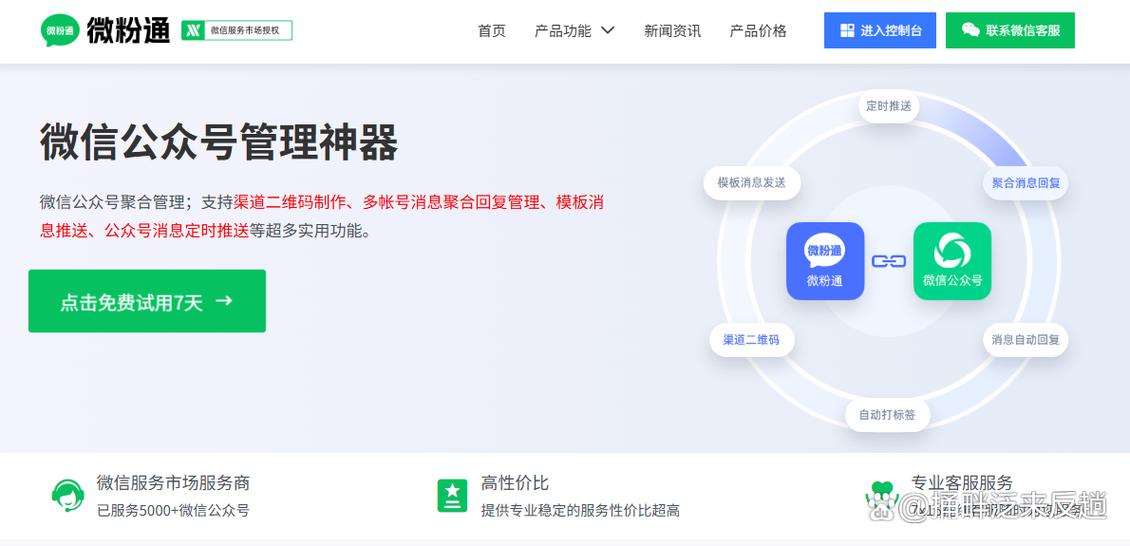Go to 新闻资讯 page
This screenshot has height=546, width=1130.
pyautogui.click(x=672, y=31)
